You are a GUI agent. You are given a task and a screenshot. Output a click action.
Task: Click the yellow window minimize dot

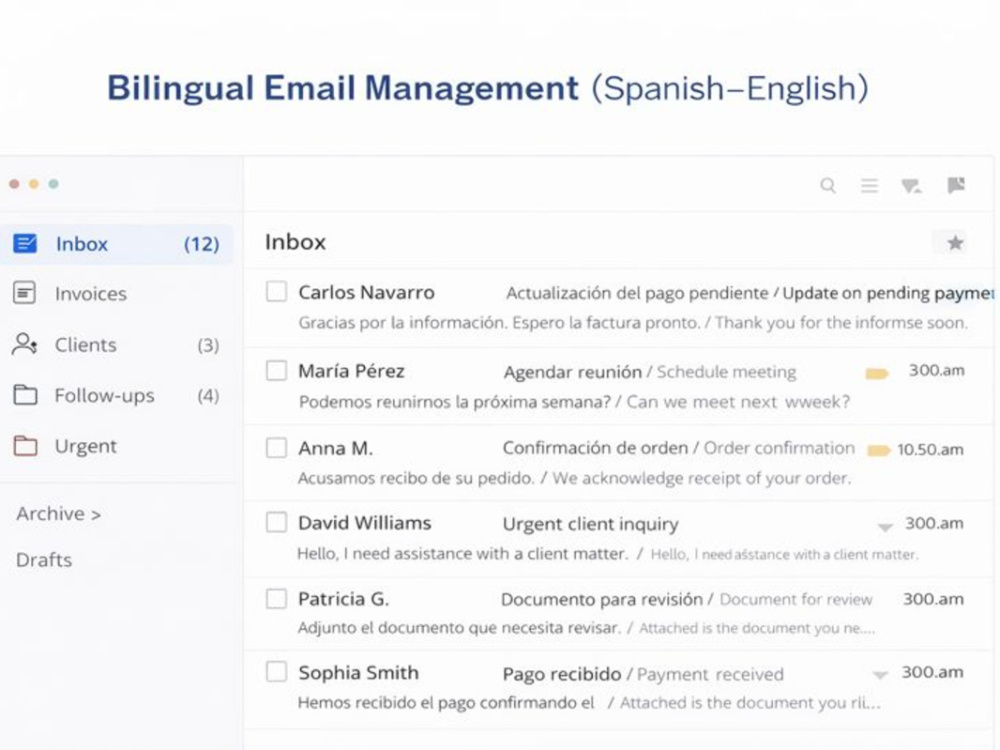(34, 184)
